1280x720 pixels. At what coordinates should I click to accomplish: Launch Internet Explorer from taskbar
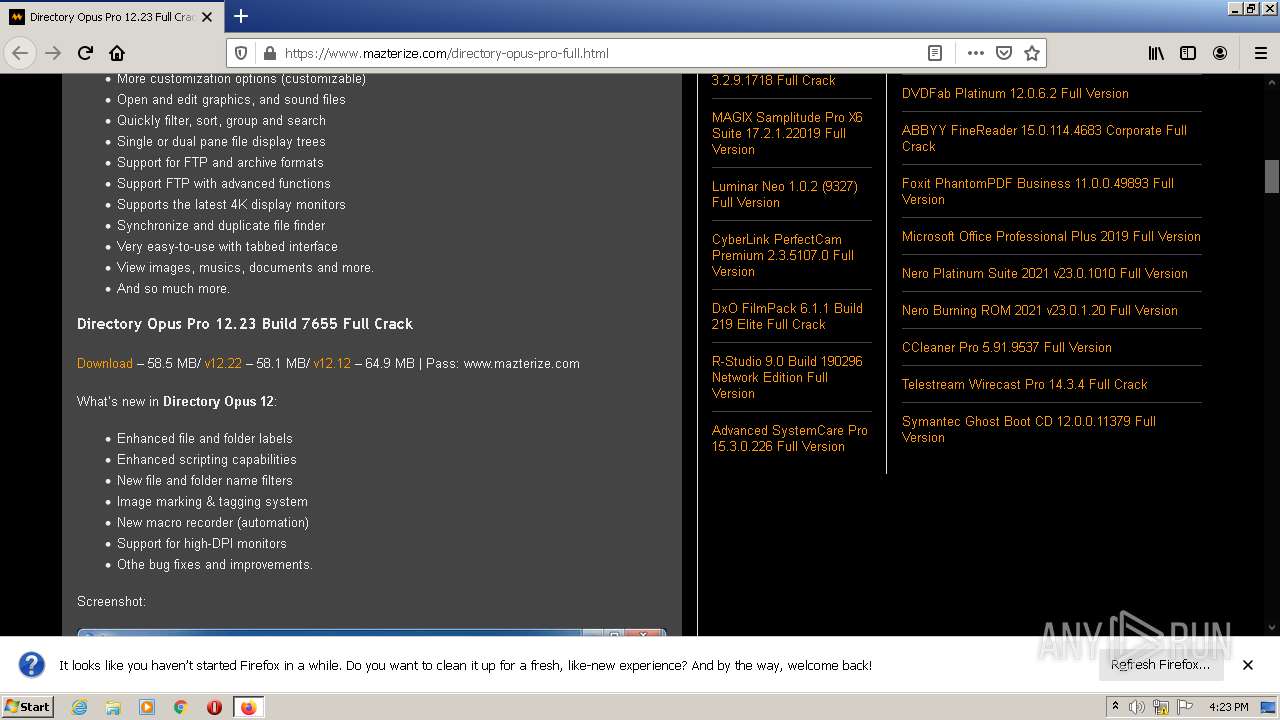[80, 707]
